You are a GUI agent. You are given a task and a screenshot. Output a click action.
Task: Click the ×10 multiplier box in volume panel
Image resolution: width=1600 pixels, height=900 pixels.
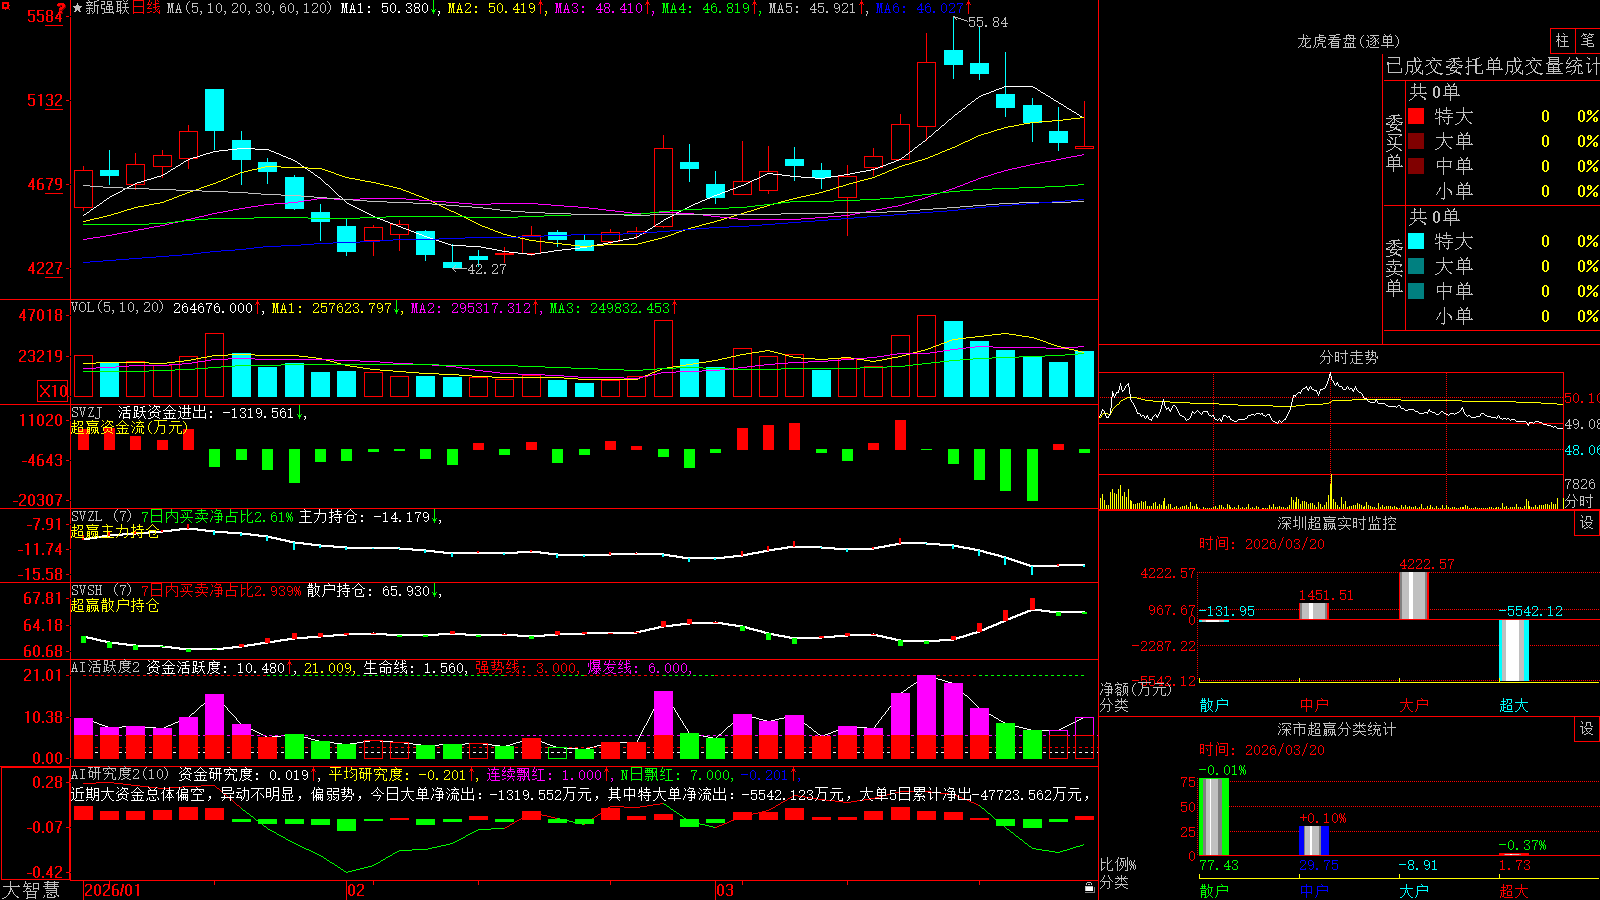53,391
